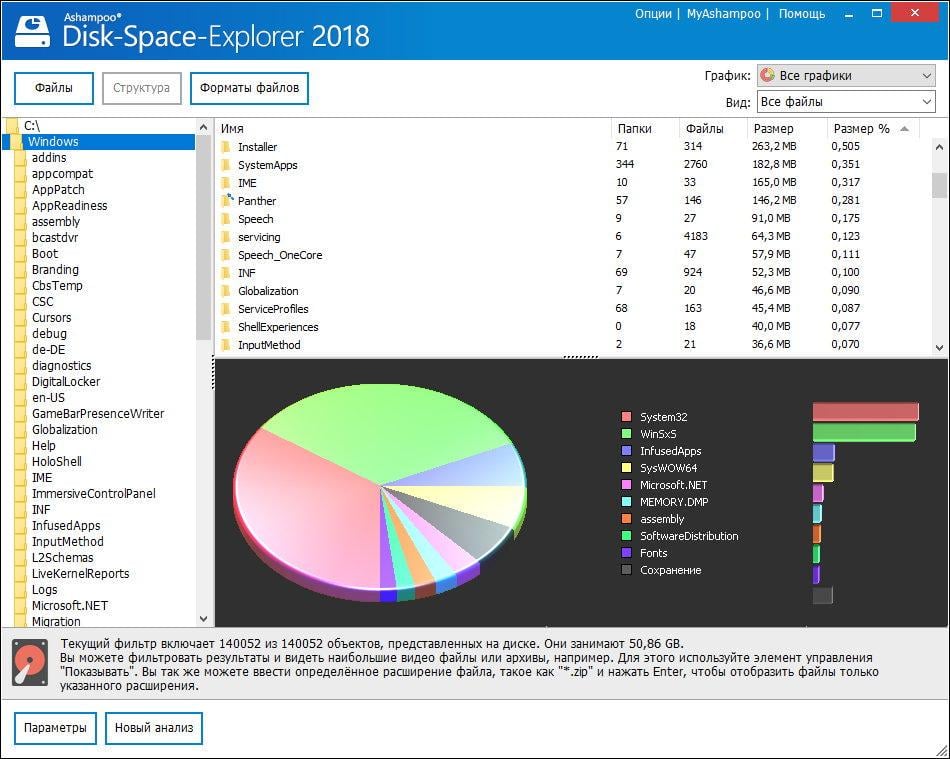Click the pie chart icon inside the График dropdown
The width and height of the screenshot is (950, 759).
765,75
